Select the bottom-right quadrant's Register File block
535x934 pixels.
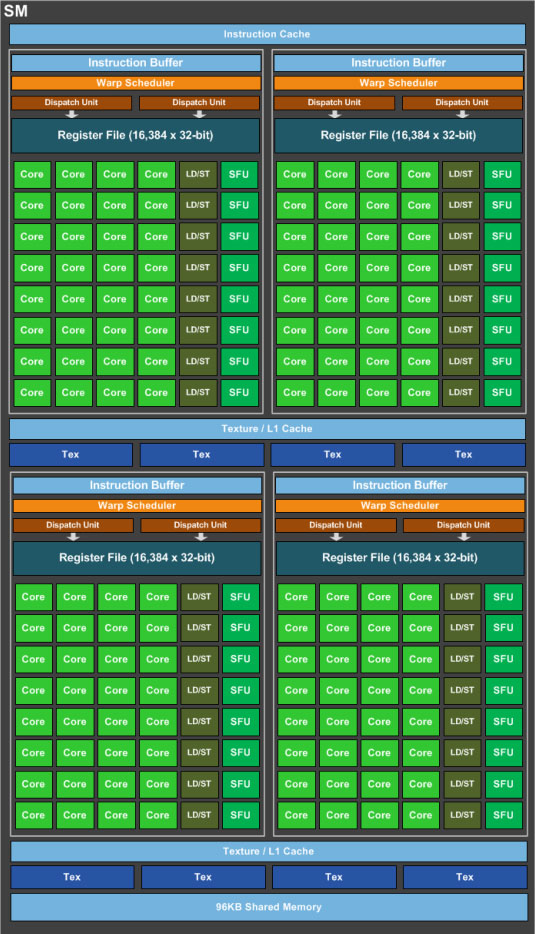400,558
